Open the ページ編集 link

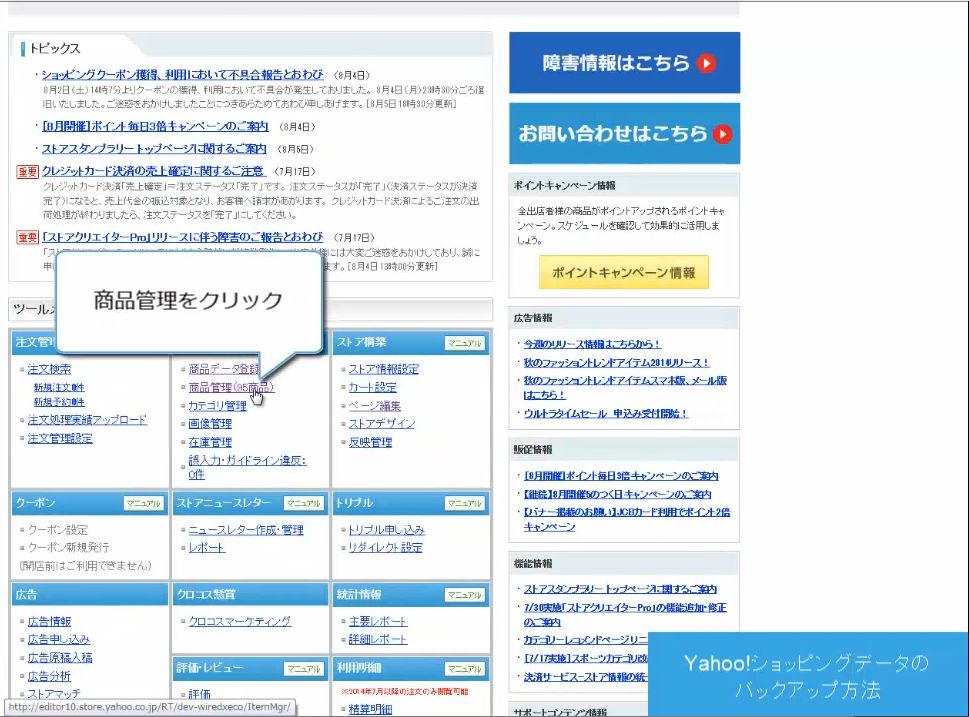pyautogui.click(x=374, y=405)
